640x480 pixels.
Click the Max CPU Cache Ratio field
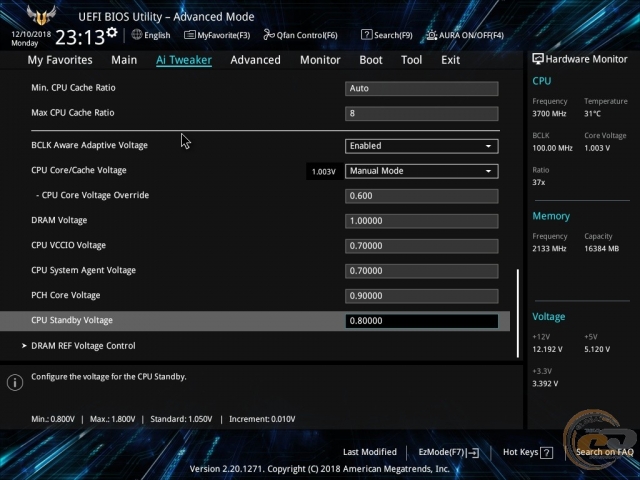tap(422, 113)
